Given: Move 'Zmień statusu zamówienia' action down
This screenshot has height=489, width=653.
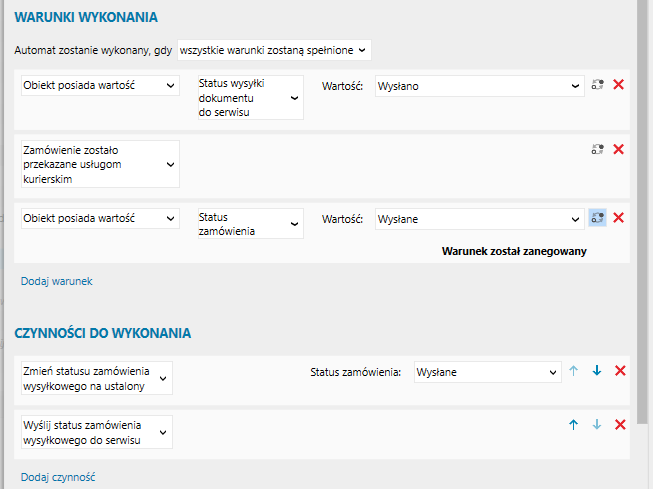Looking at the screenshot, I should pyautogui.click(x=596, y=371).
